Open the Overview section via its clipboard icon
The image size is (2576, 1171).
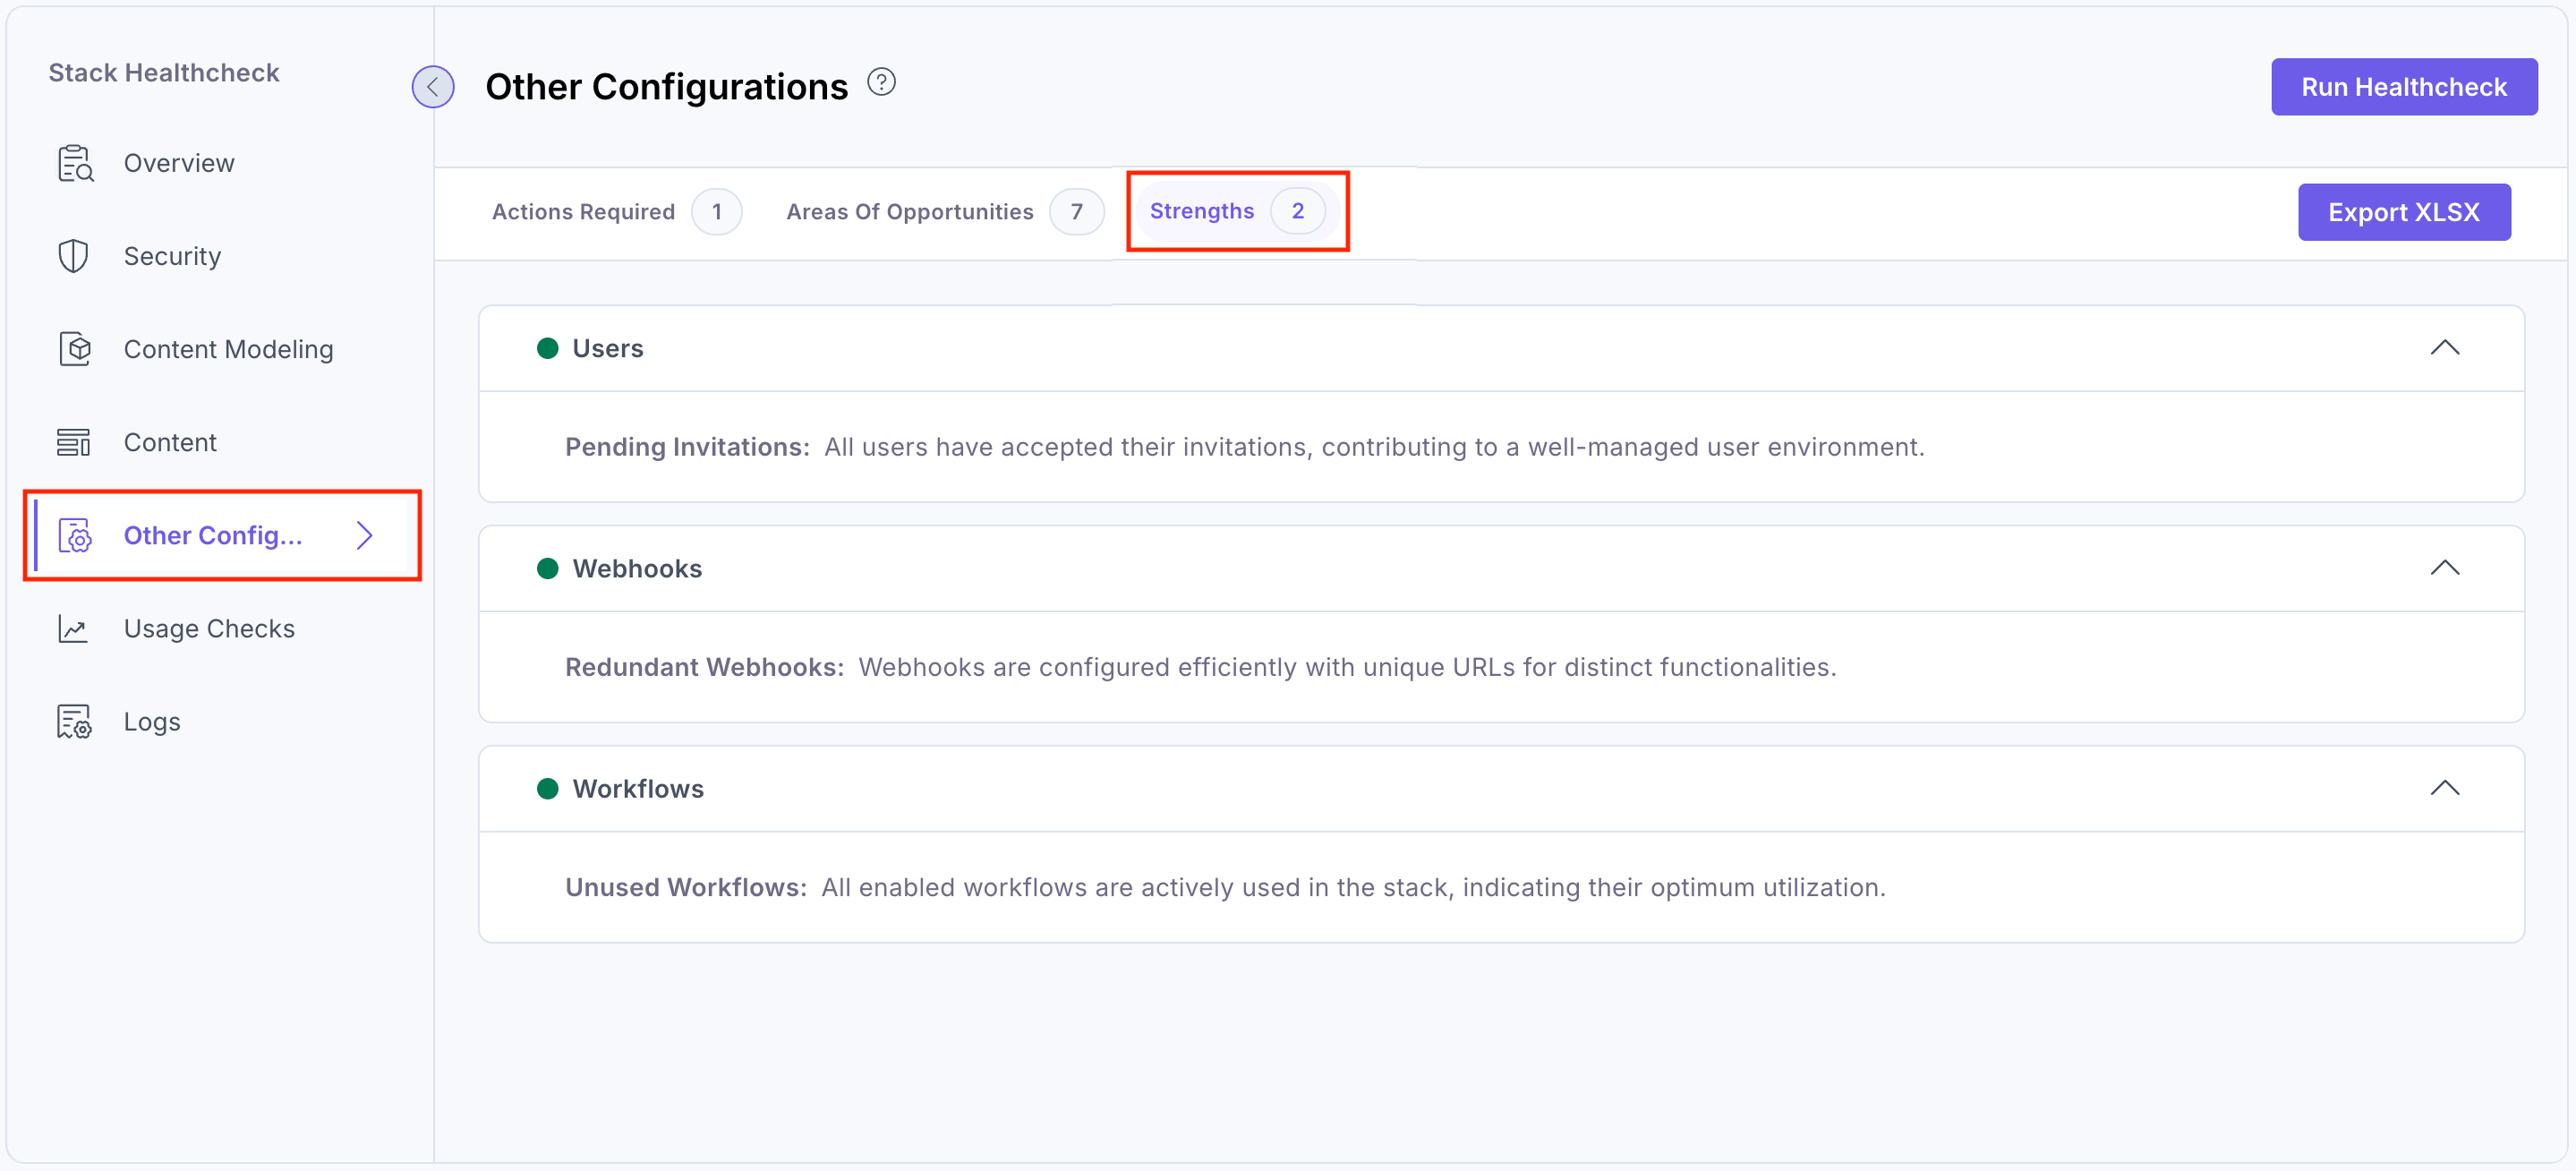[x=74, y=162]
